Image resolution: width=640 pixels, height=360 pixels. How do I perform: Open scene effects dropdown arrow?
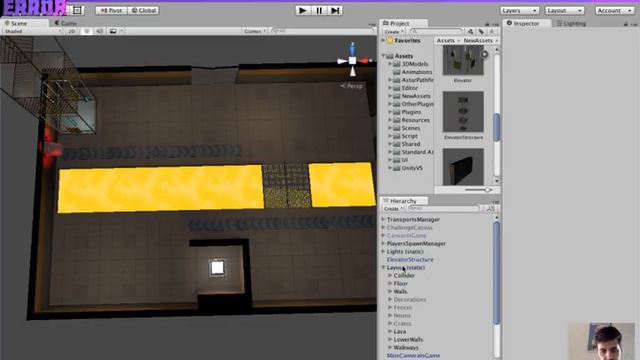(x=121, y=31)
